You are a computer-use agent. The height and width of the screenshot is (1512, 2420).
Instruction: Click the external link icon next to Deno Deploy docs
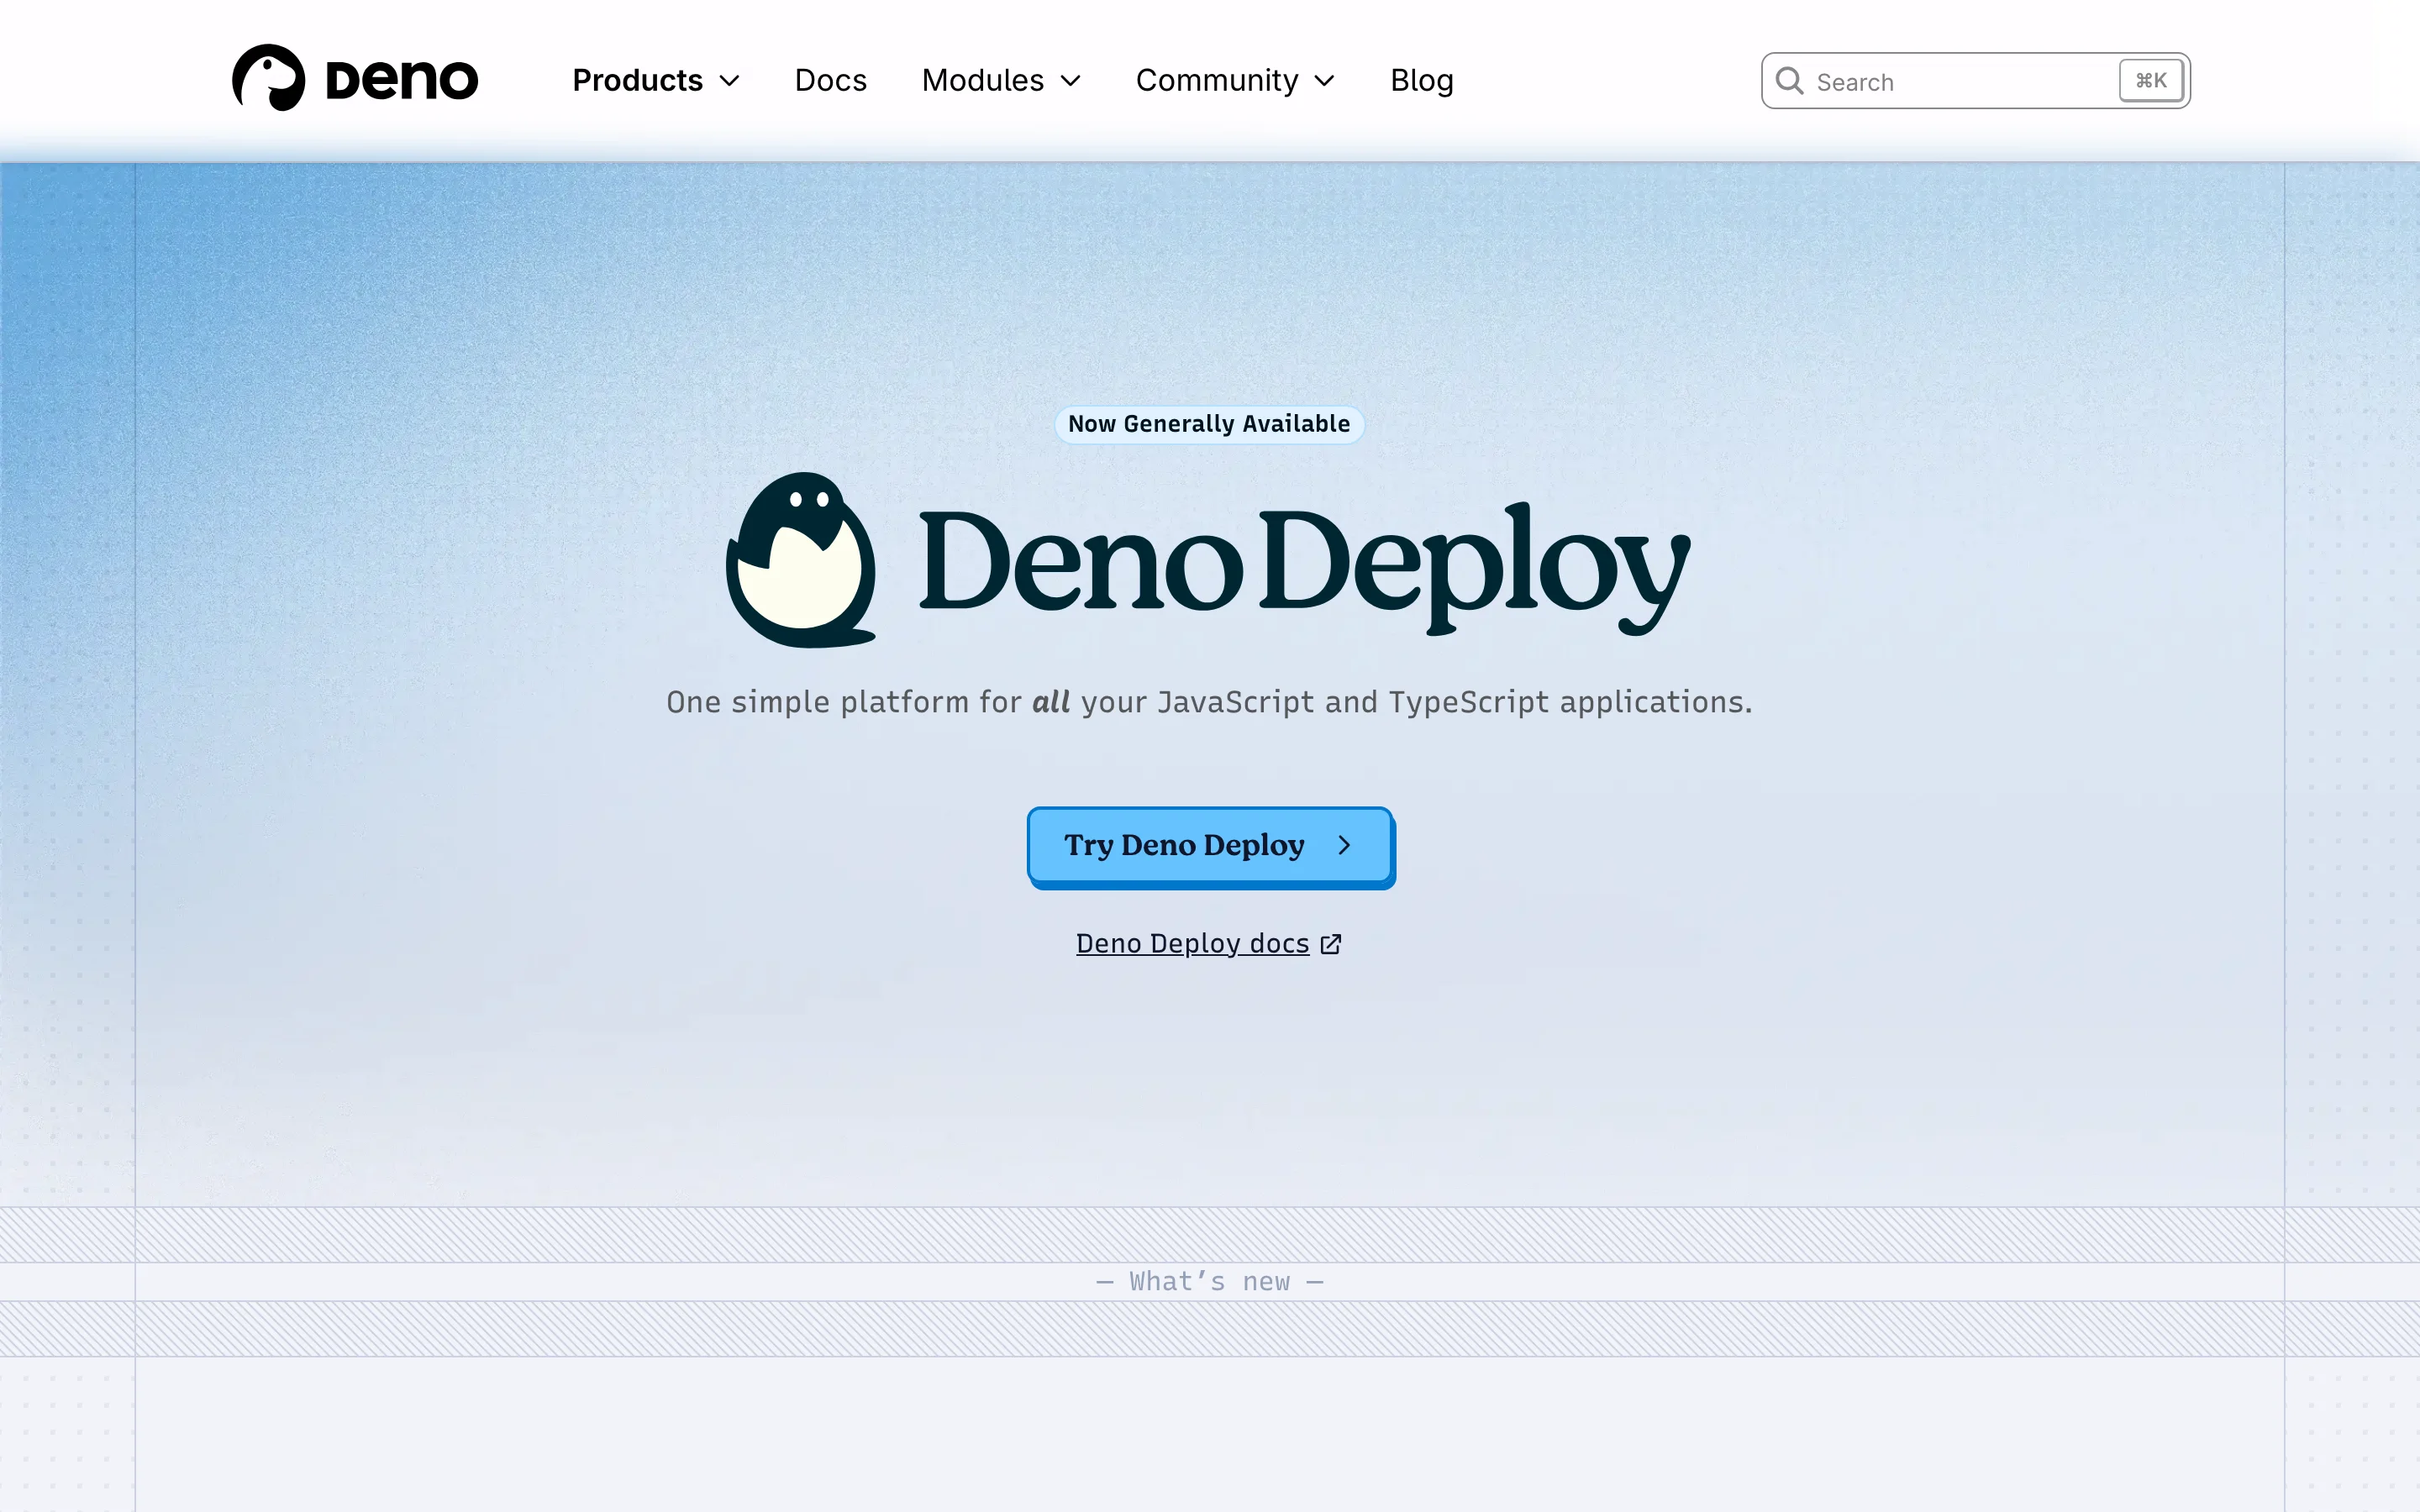click(1330, 943)
